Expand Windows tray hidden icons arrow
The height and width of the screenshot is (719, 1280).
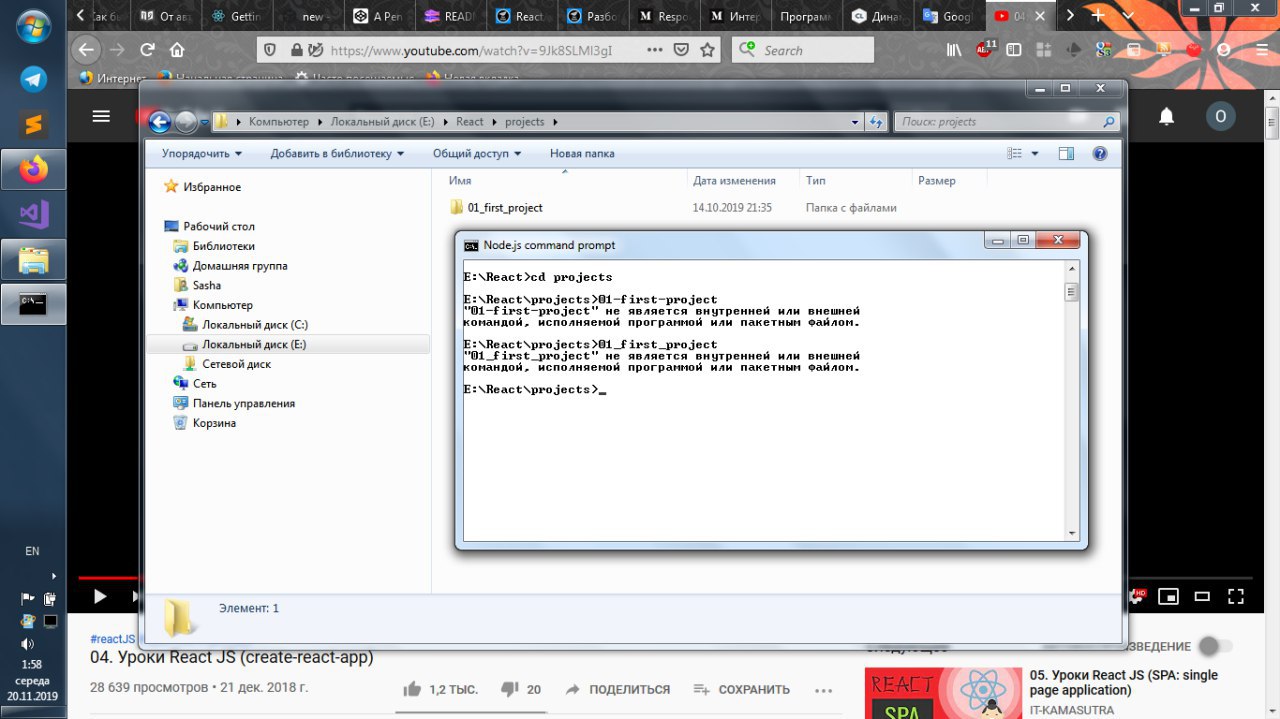(x=53, y=576)
